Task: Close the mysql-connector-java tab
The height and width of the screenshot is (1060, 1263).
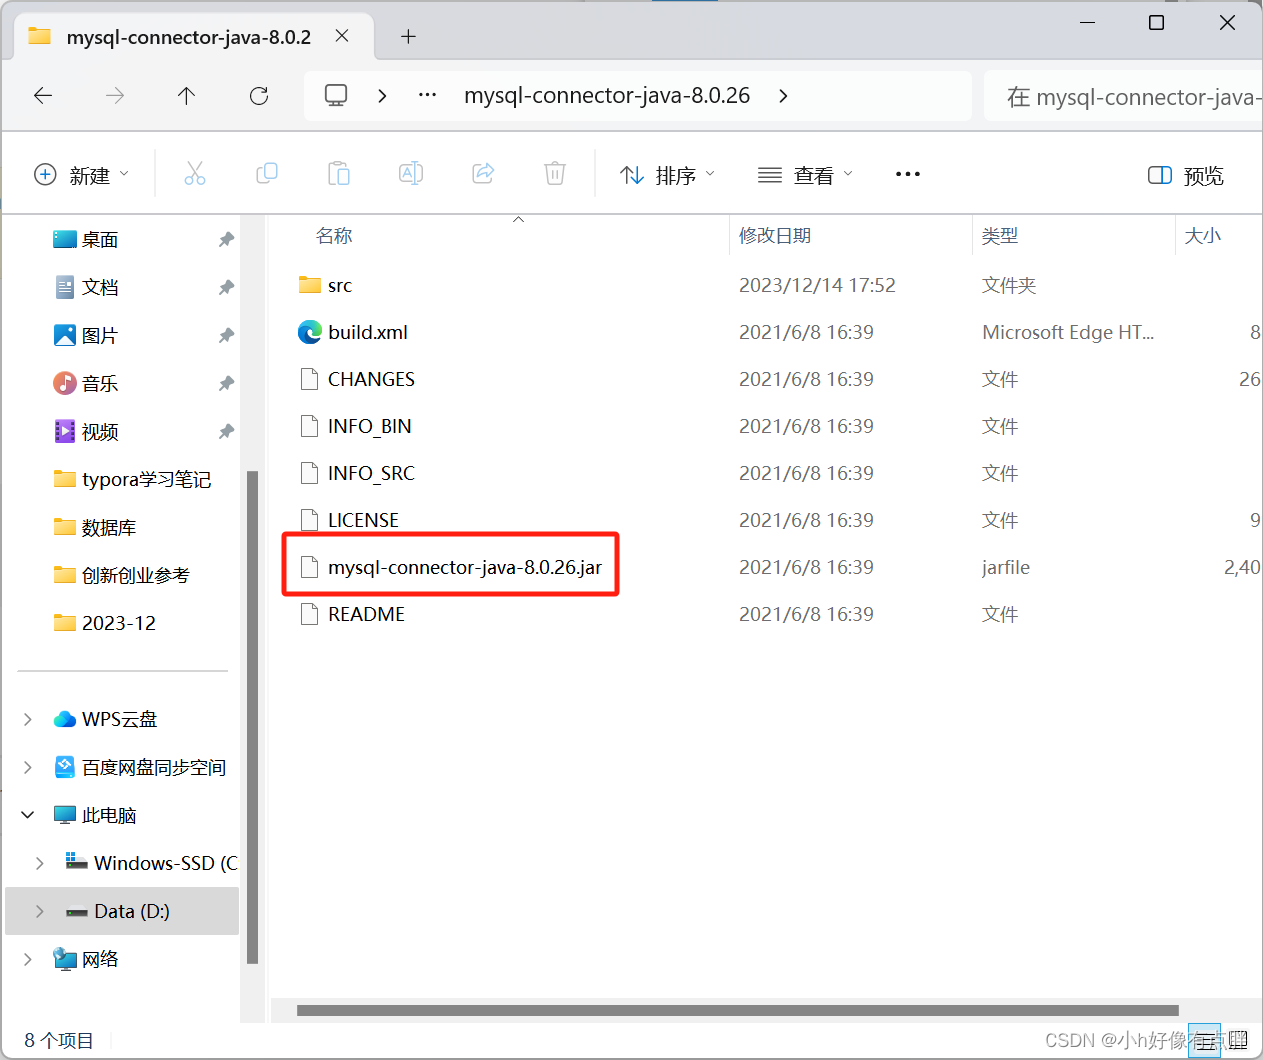Action: tap(342, 36)
